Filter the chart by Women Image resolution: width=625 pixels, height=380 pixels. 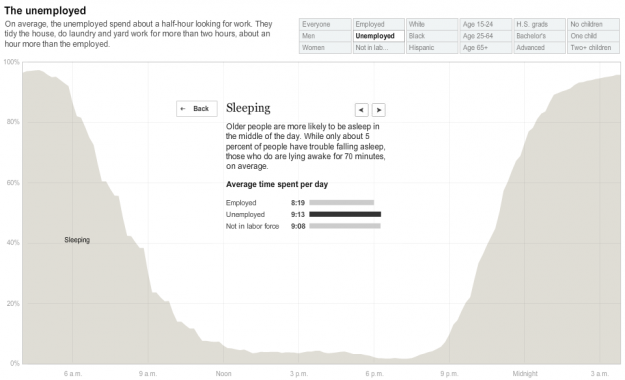coord(325,47)
